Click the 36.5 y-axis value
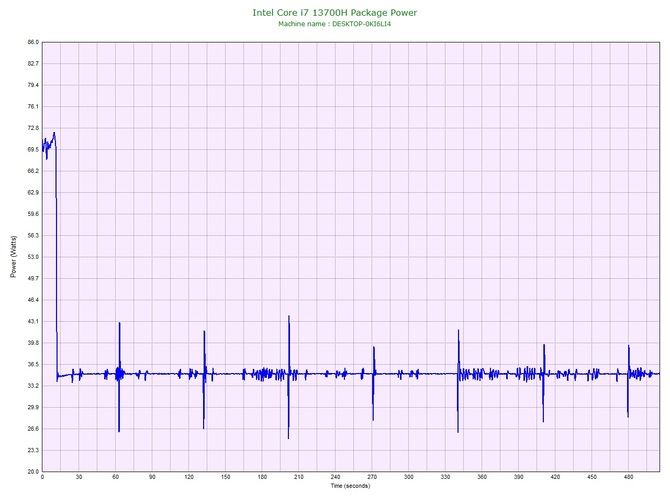The width and height of the screenshot is (670, 503). tap(33, 365)
